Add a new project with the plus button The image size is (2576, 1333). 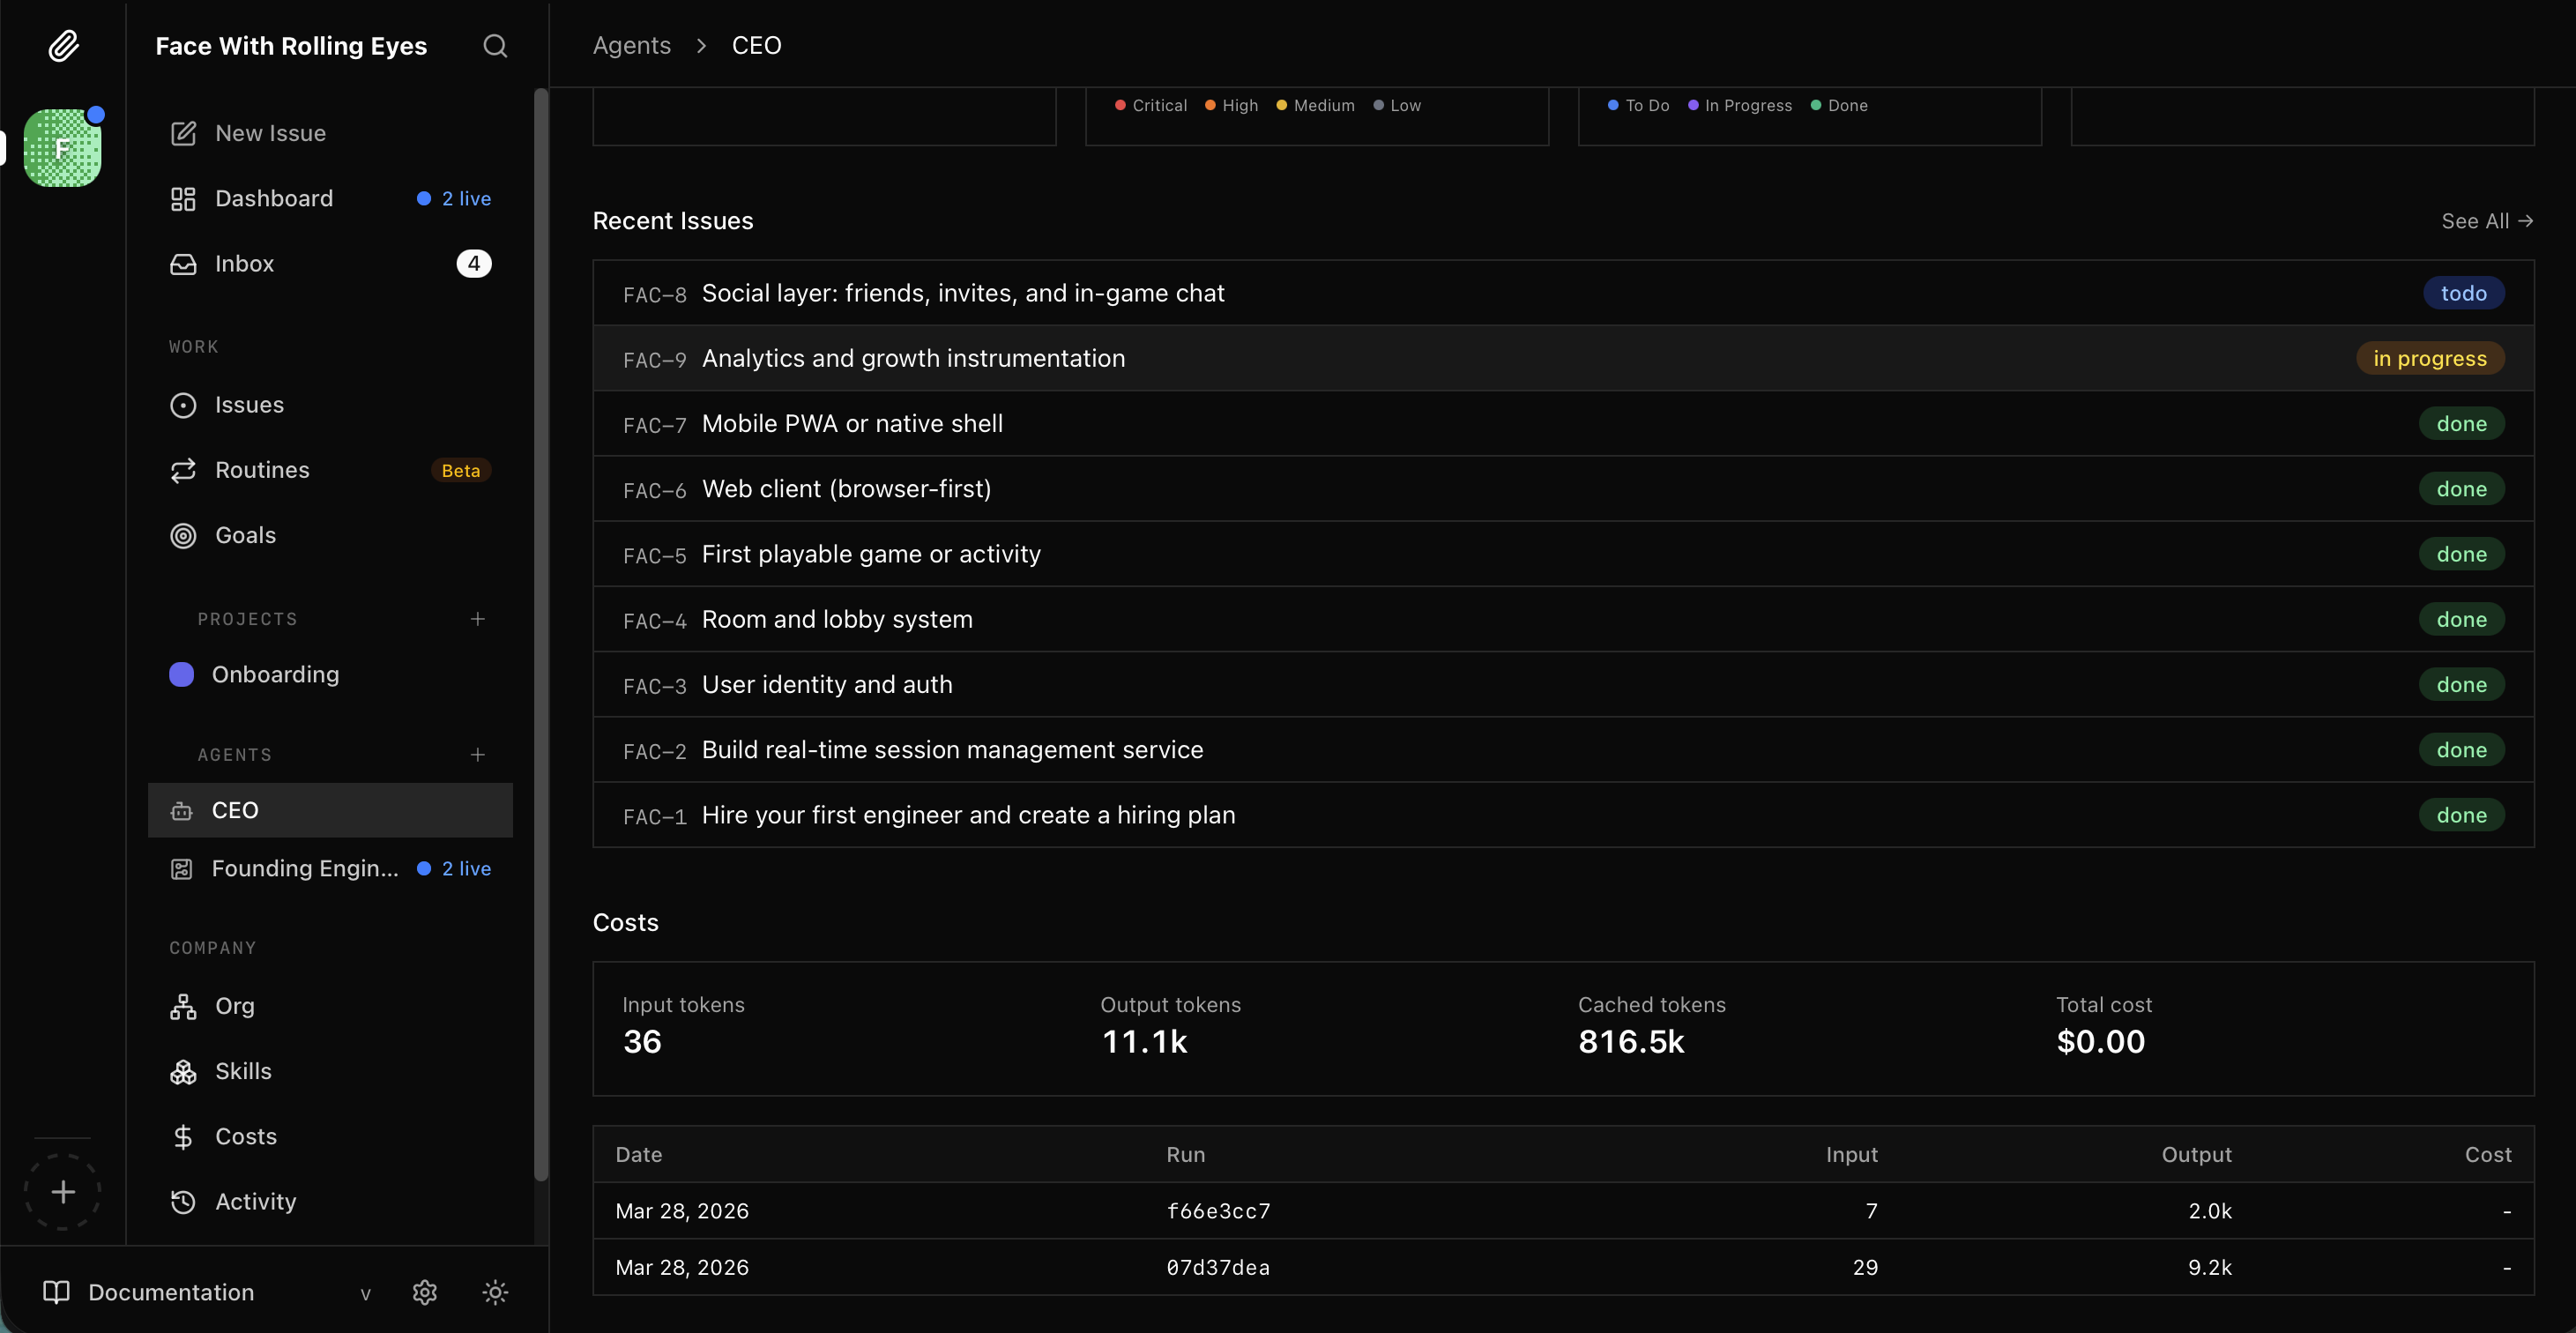tap(478, 618)
